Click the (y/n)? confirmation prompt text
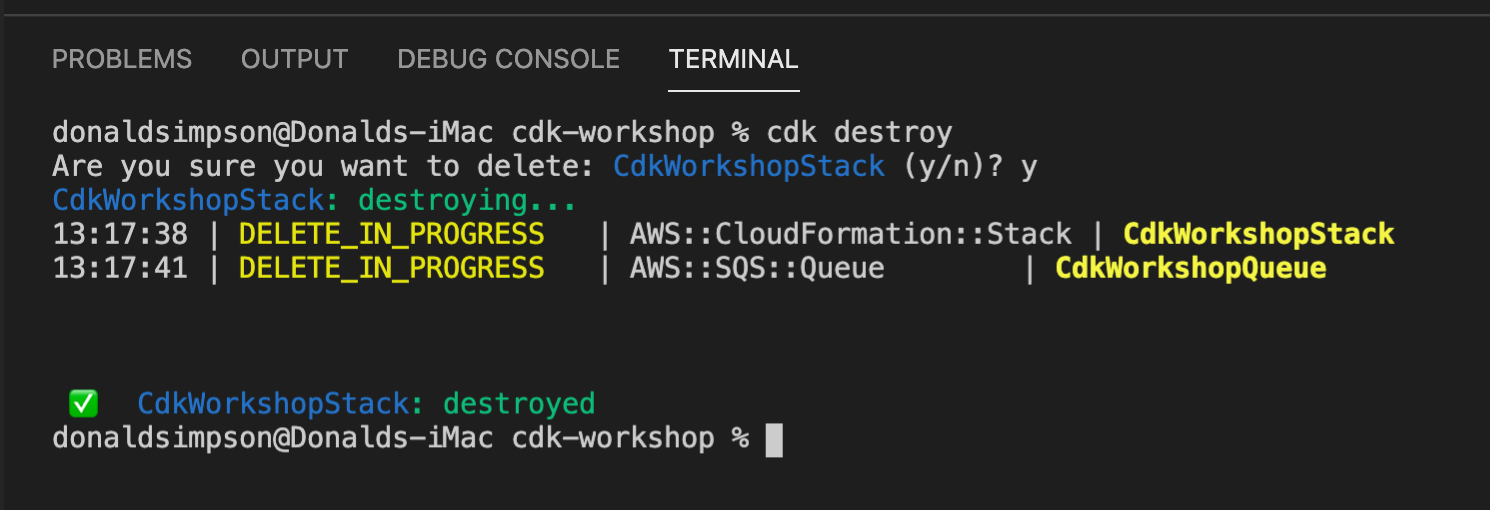The width and height of the screenshot is (1490, 510). coord(953,166)
